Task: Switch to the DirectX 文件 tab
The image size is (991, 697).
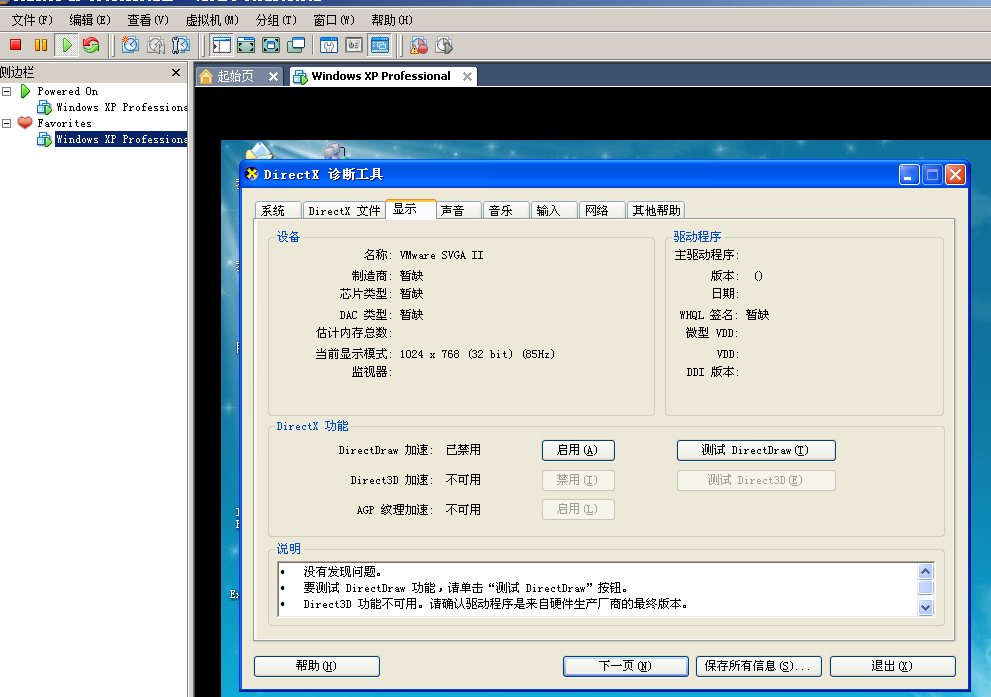Action: pos(344,210)
